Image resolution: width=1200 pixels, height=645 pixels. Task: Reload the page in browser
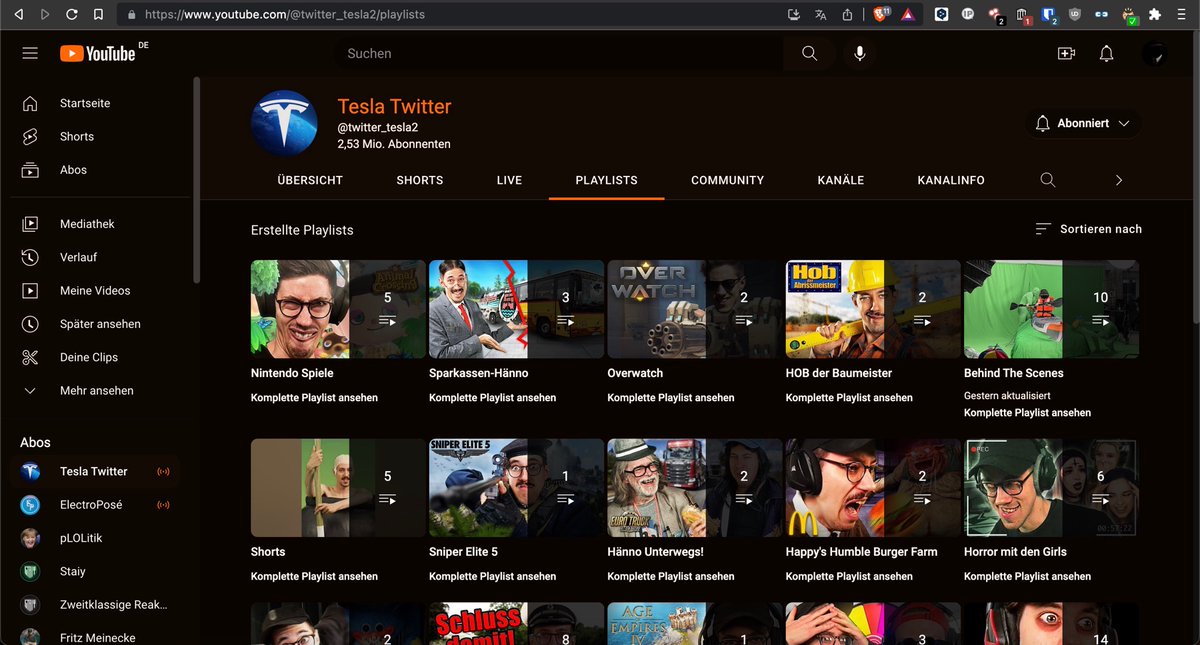[71, 15]
